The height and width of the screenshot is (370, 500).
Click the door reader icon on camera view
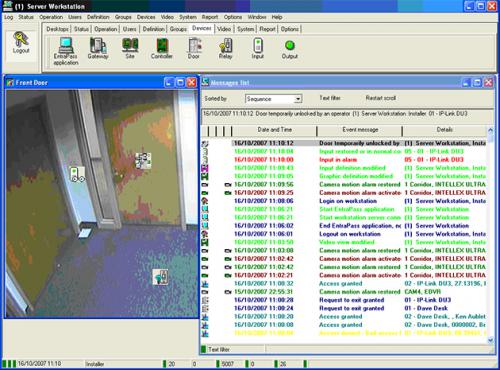(77, 174)
